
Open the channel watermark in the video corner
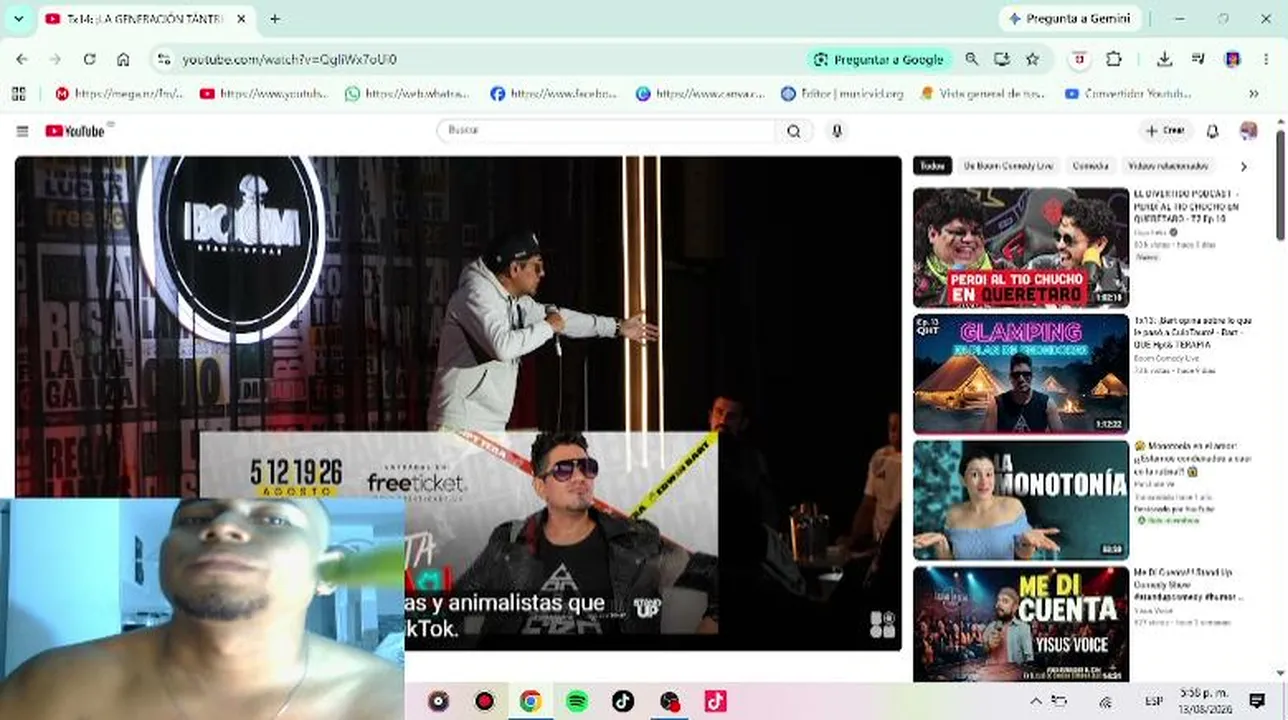tap(883, 625)
